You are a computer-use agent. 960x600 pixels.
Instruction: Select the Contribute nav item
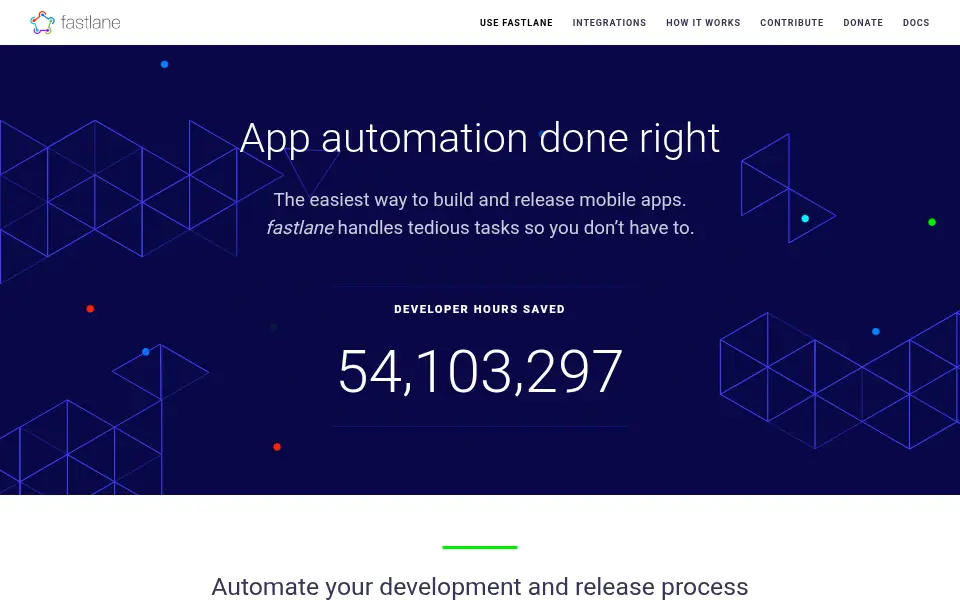(x=792, y=23)
